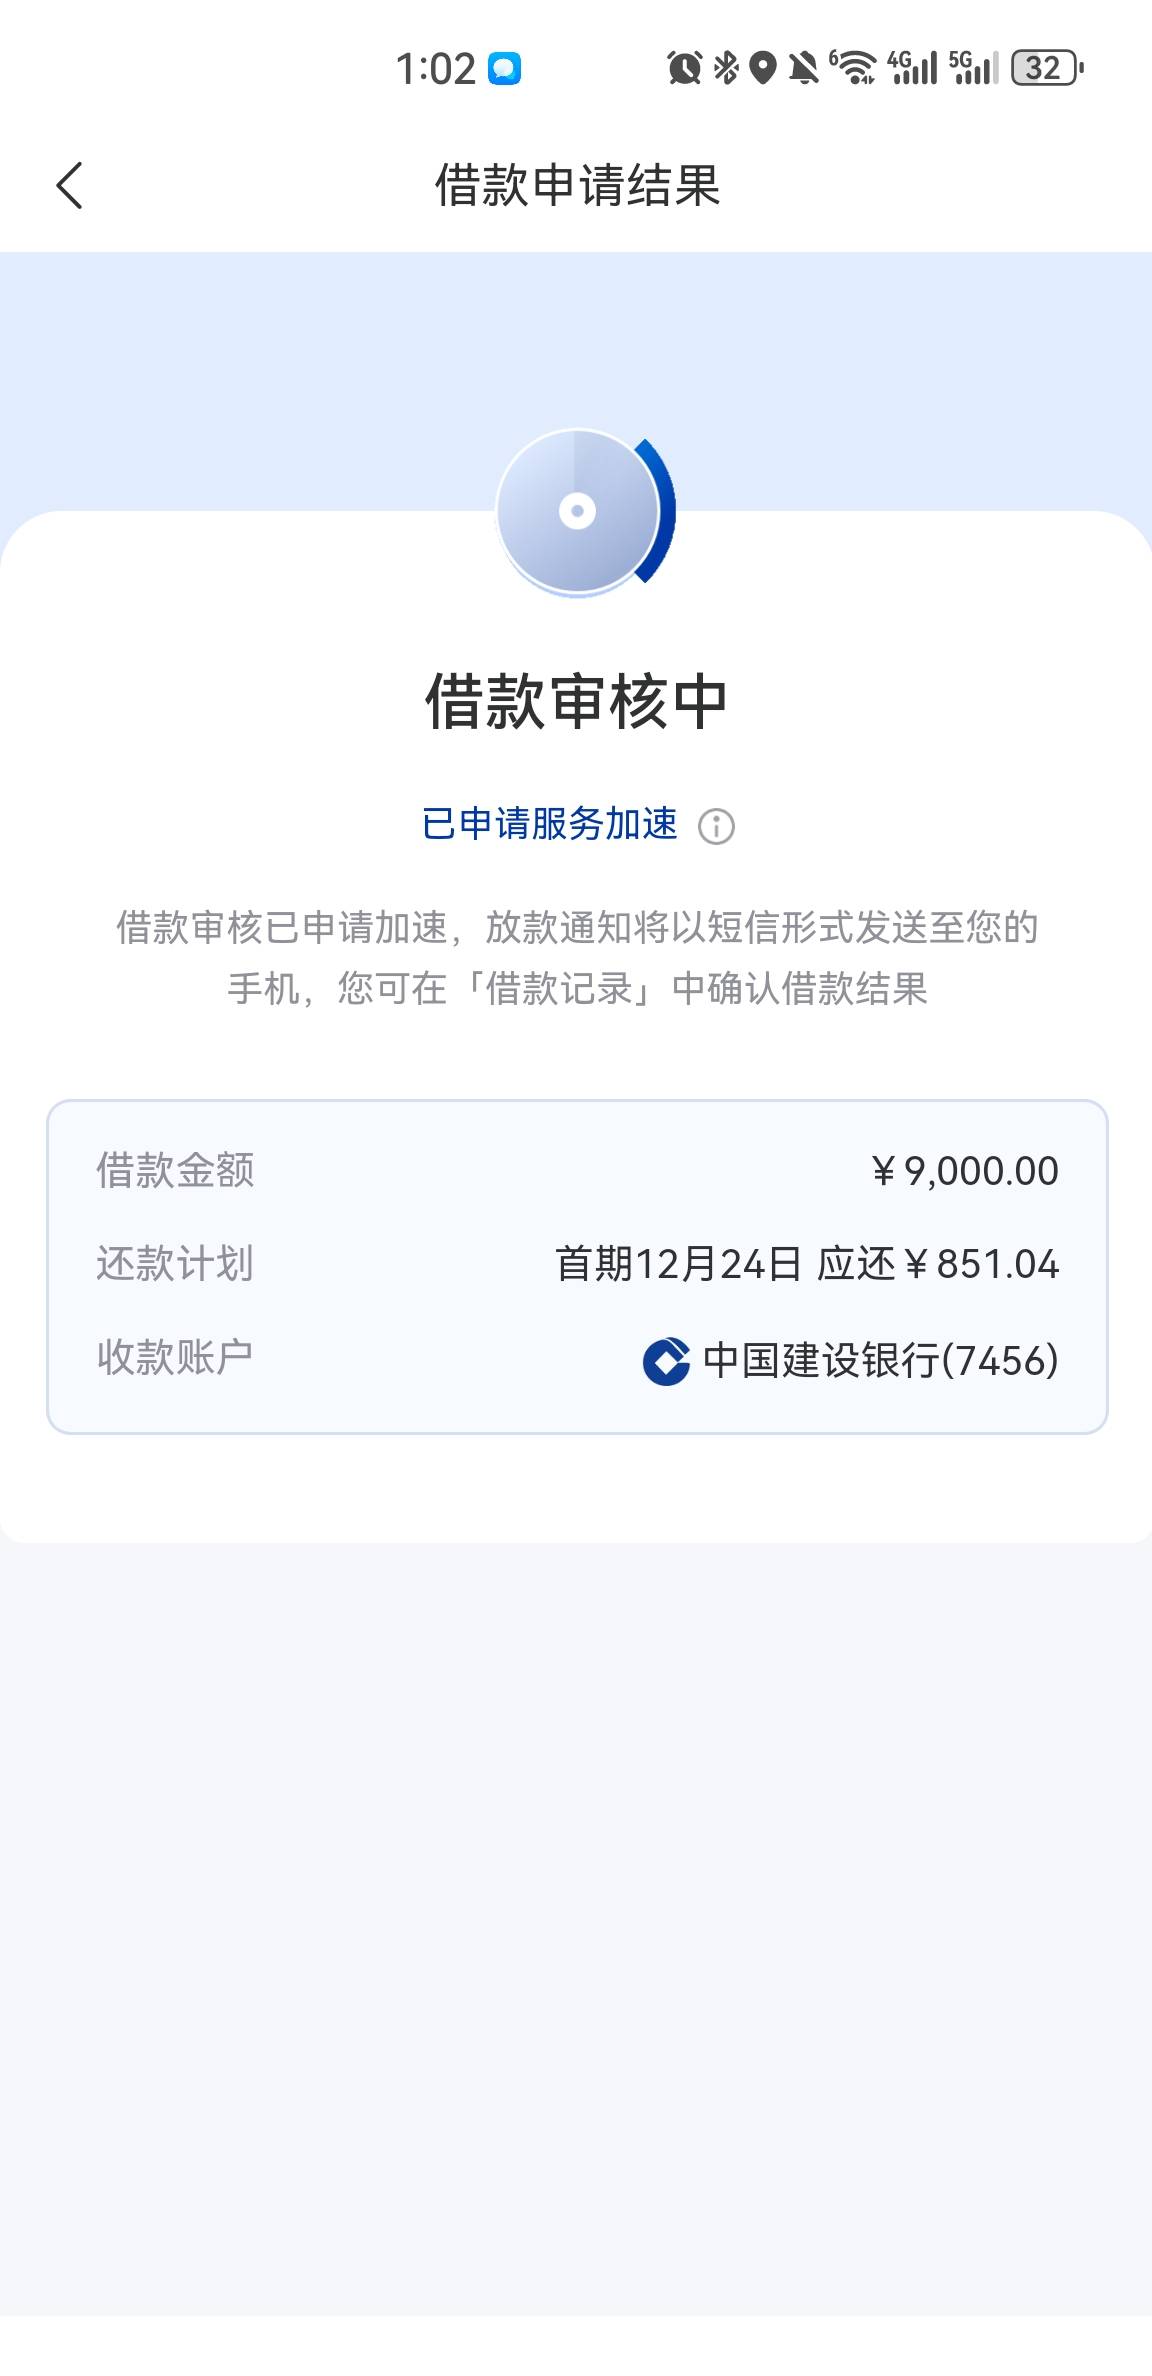Tap the muted bell status icon

803,68
